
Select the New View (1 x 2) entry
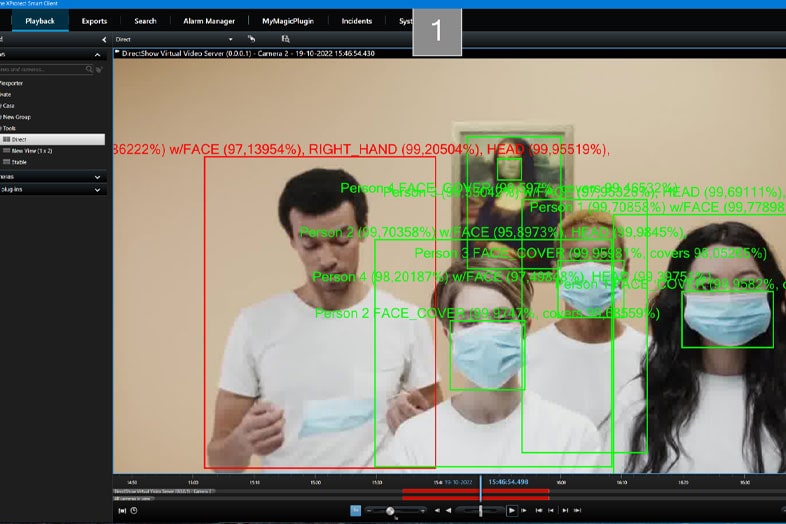[32, 150]
